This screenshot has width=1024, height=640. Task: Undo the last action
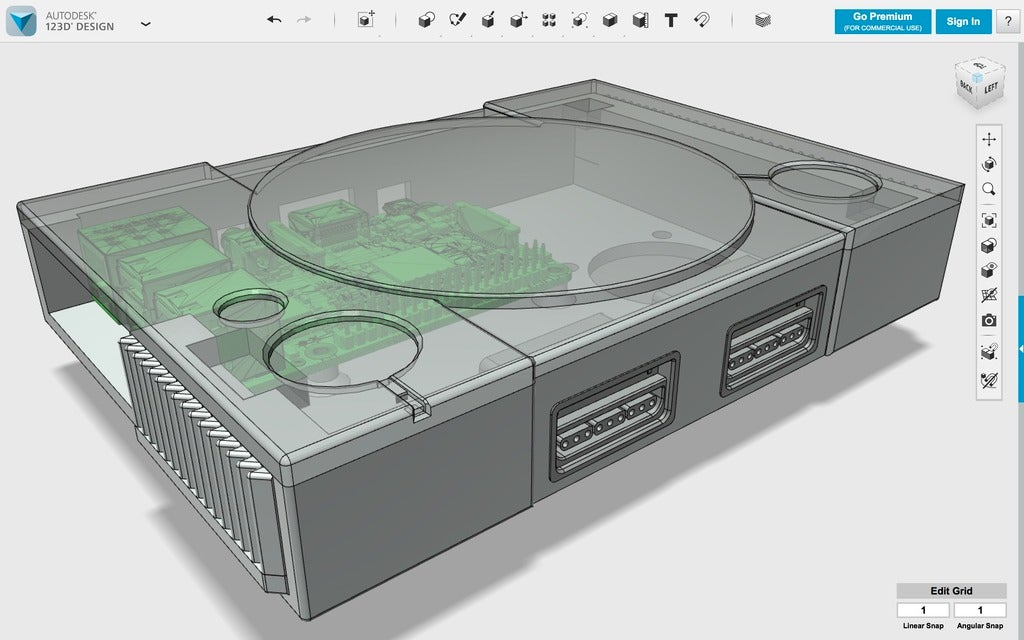pos(274,20)
